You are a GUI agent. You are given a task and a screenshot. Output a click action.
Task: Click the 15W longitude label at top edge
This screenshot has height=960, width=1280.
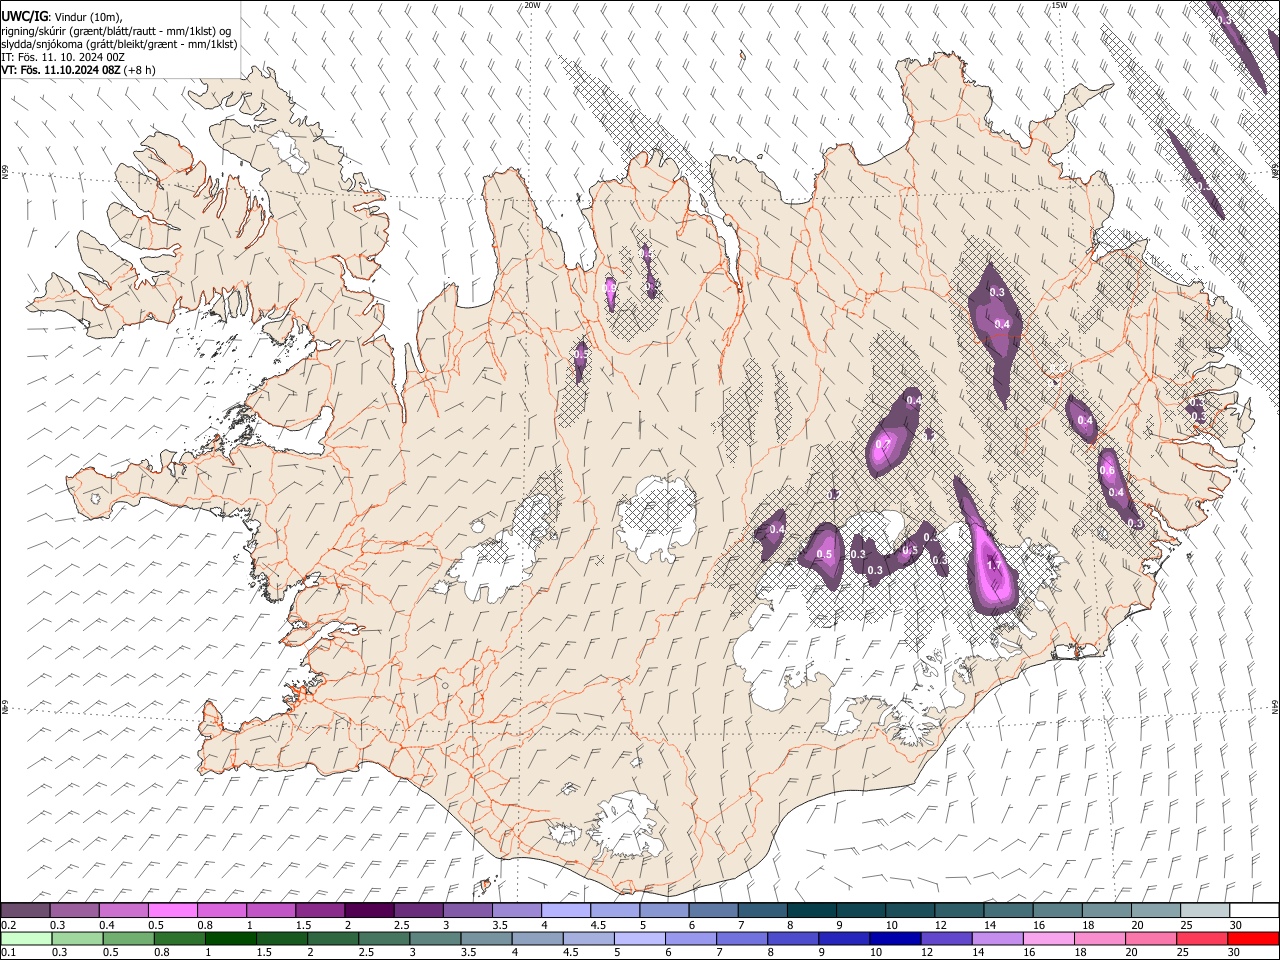pos(1060,5)
